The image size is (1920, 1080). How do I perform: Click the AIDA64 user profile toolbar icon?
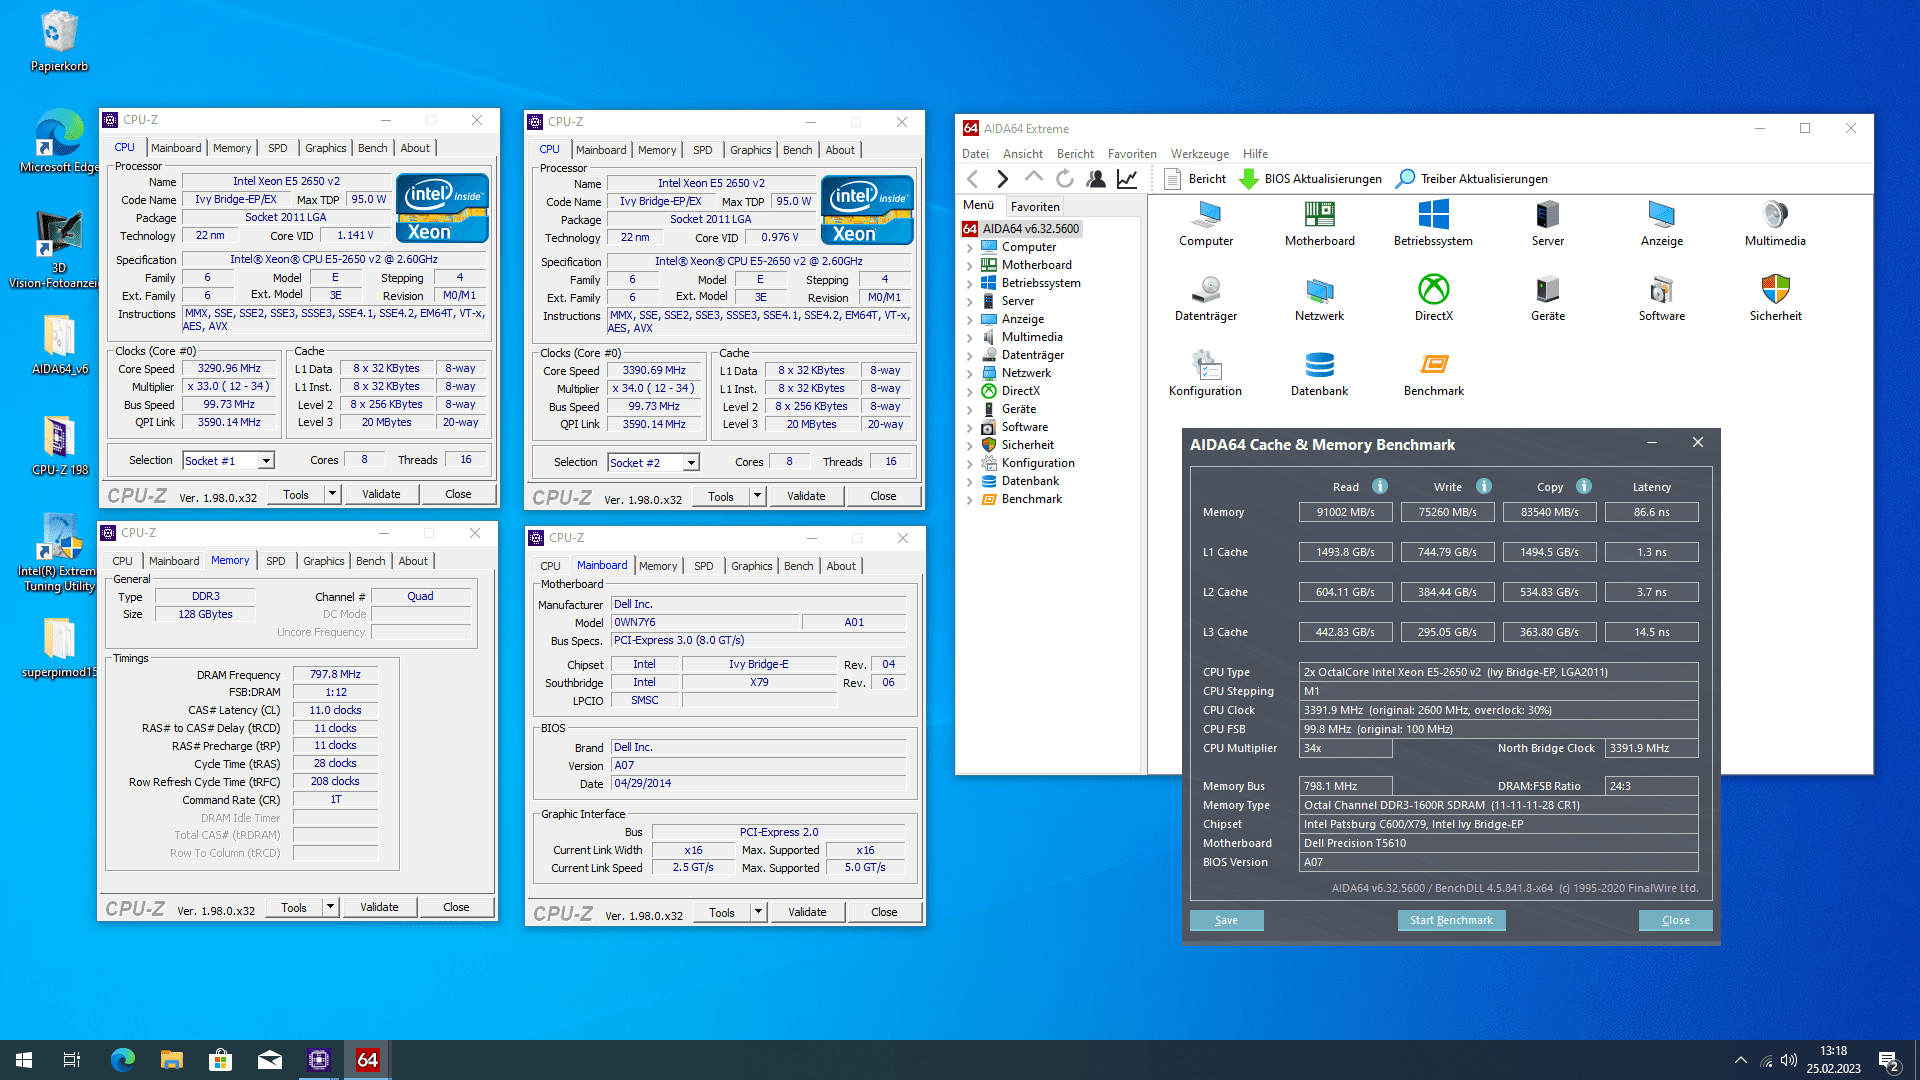click(x=1096, y=179)
